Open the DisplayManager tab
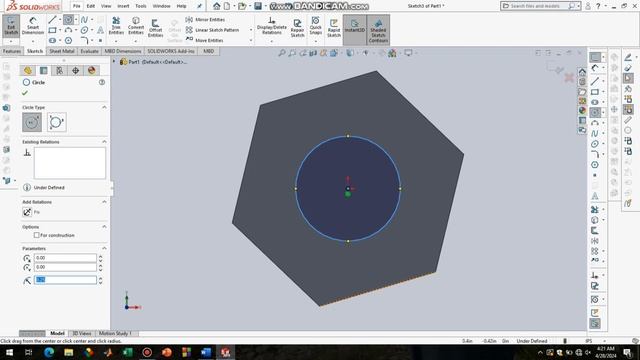Viewport: 640px width, 360px height. [91, 70]
